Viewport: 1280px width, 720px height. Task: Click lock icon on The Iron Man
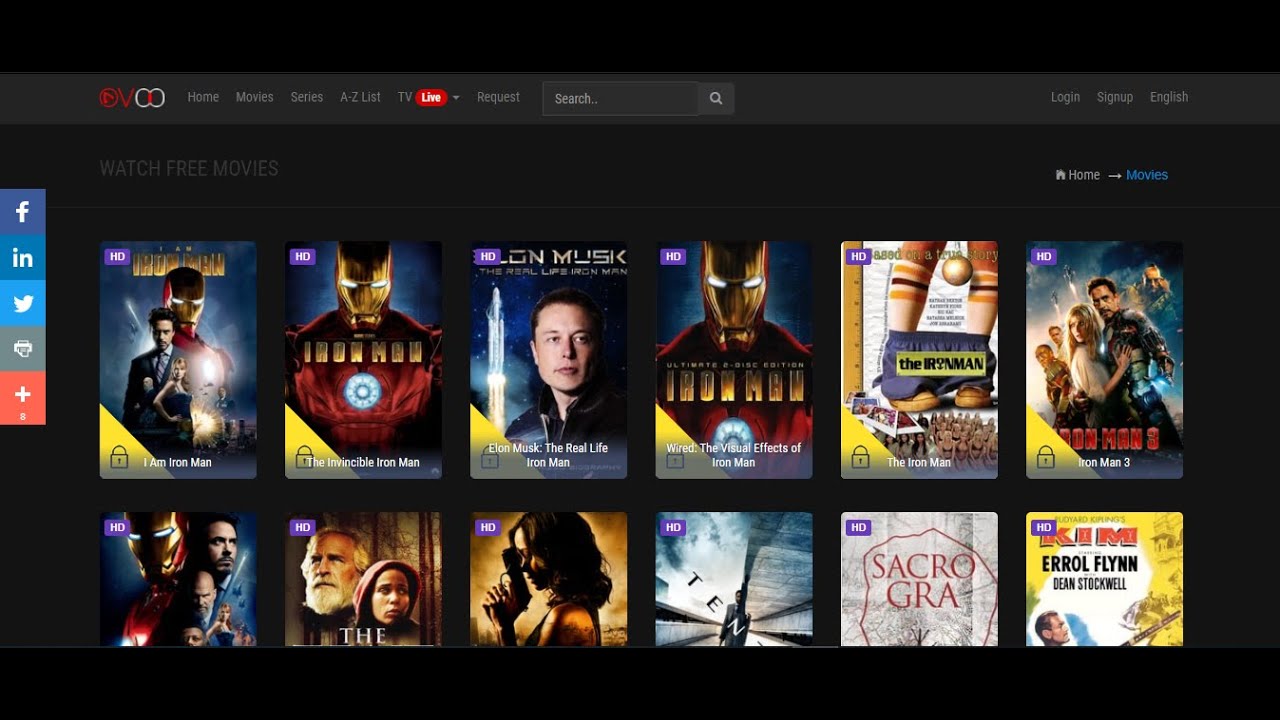pos(860,457)
